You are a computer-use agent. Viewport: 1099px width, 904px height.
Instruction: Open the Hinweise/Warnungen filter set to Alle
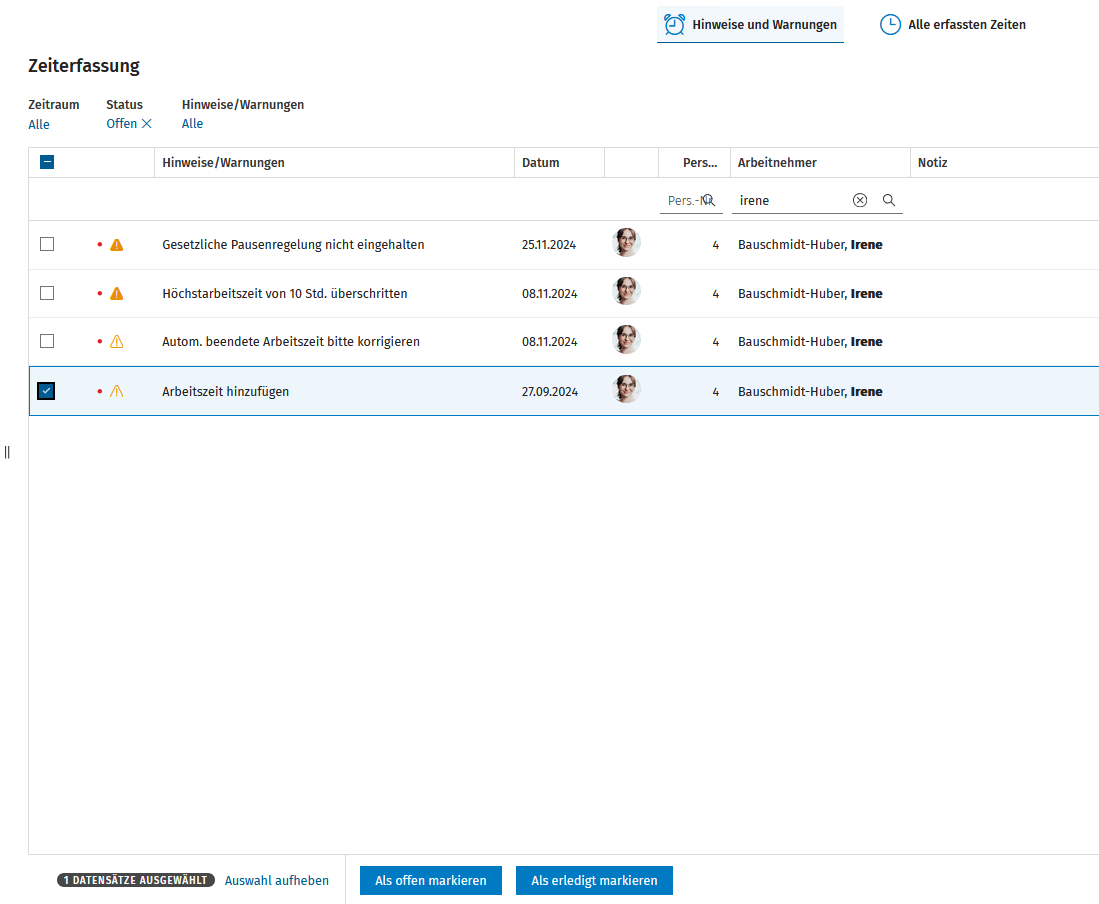(192, 123)
